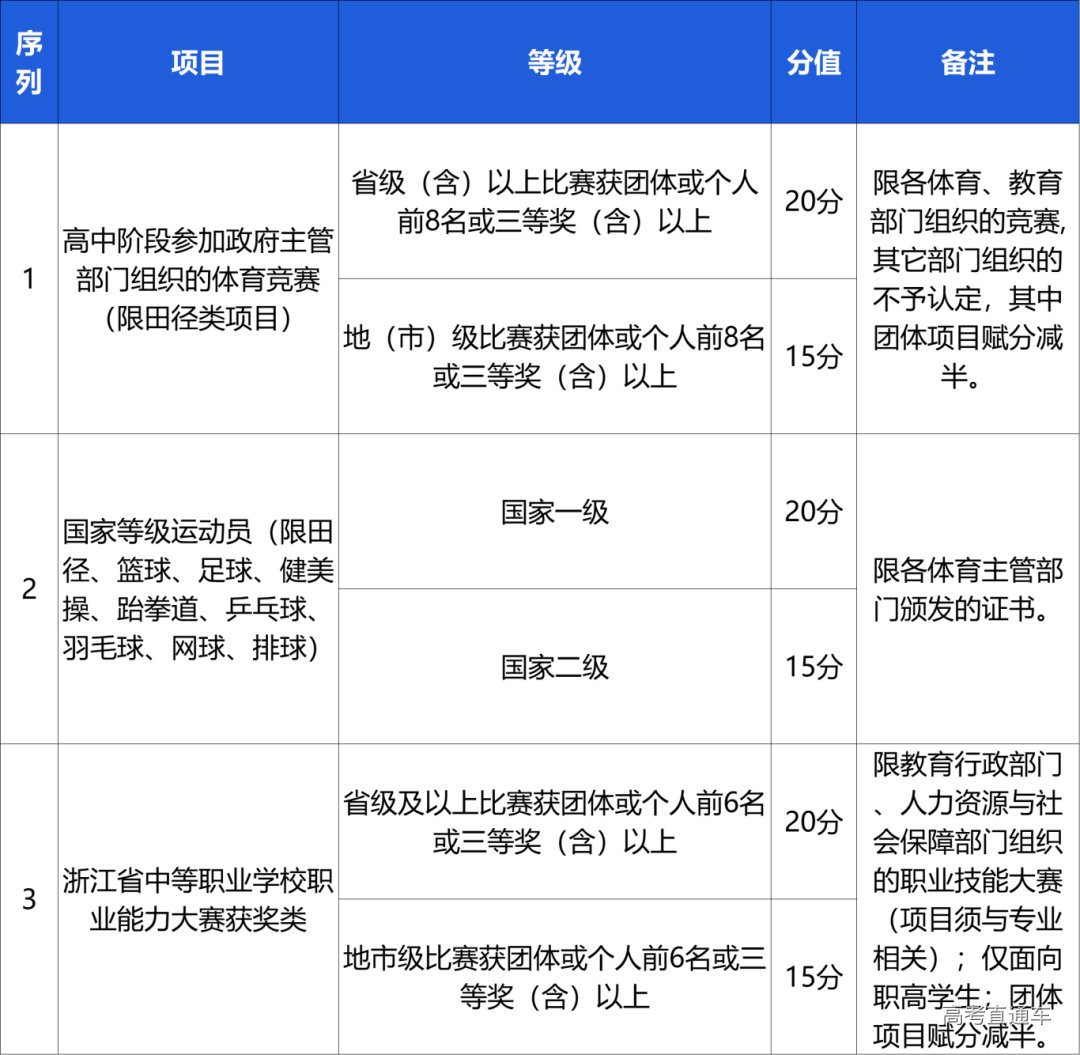The width and height of the screenshot is (1080, 1055).
Task: Click the 分值 column header
Action: pos(814,62)
